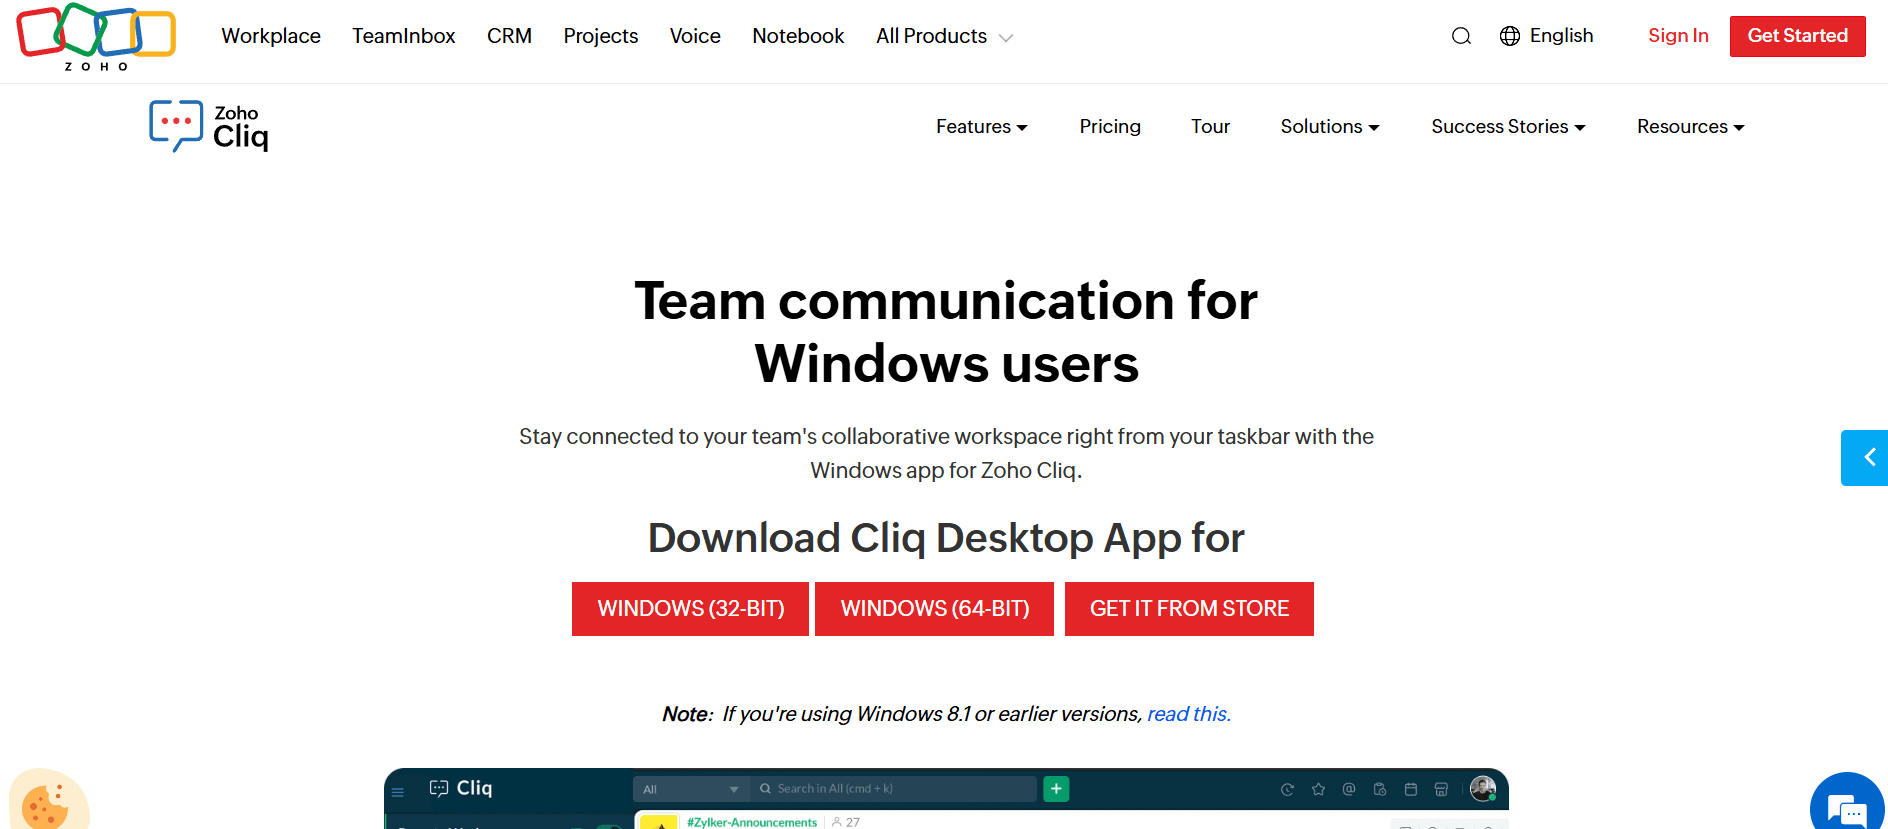Click the reminders clipboard icon in the Cliq preview
Viewport: 1888px width, 829px height.
(x=1380, y=790)
